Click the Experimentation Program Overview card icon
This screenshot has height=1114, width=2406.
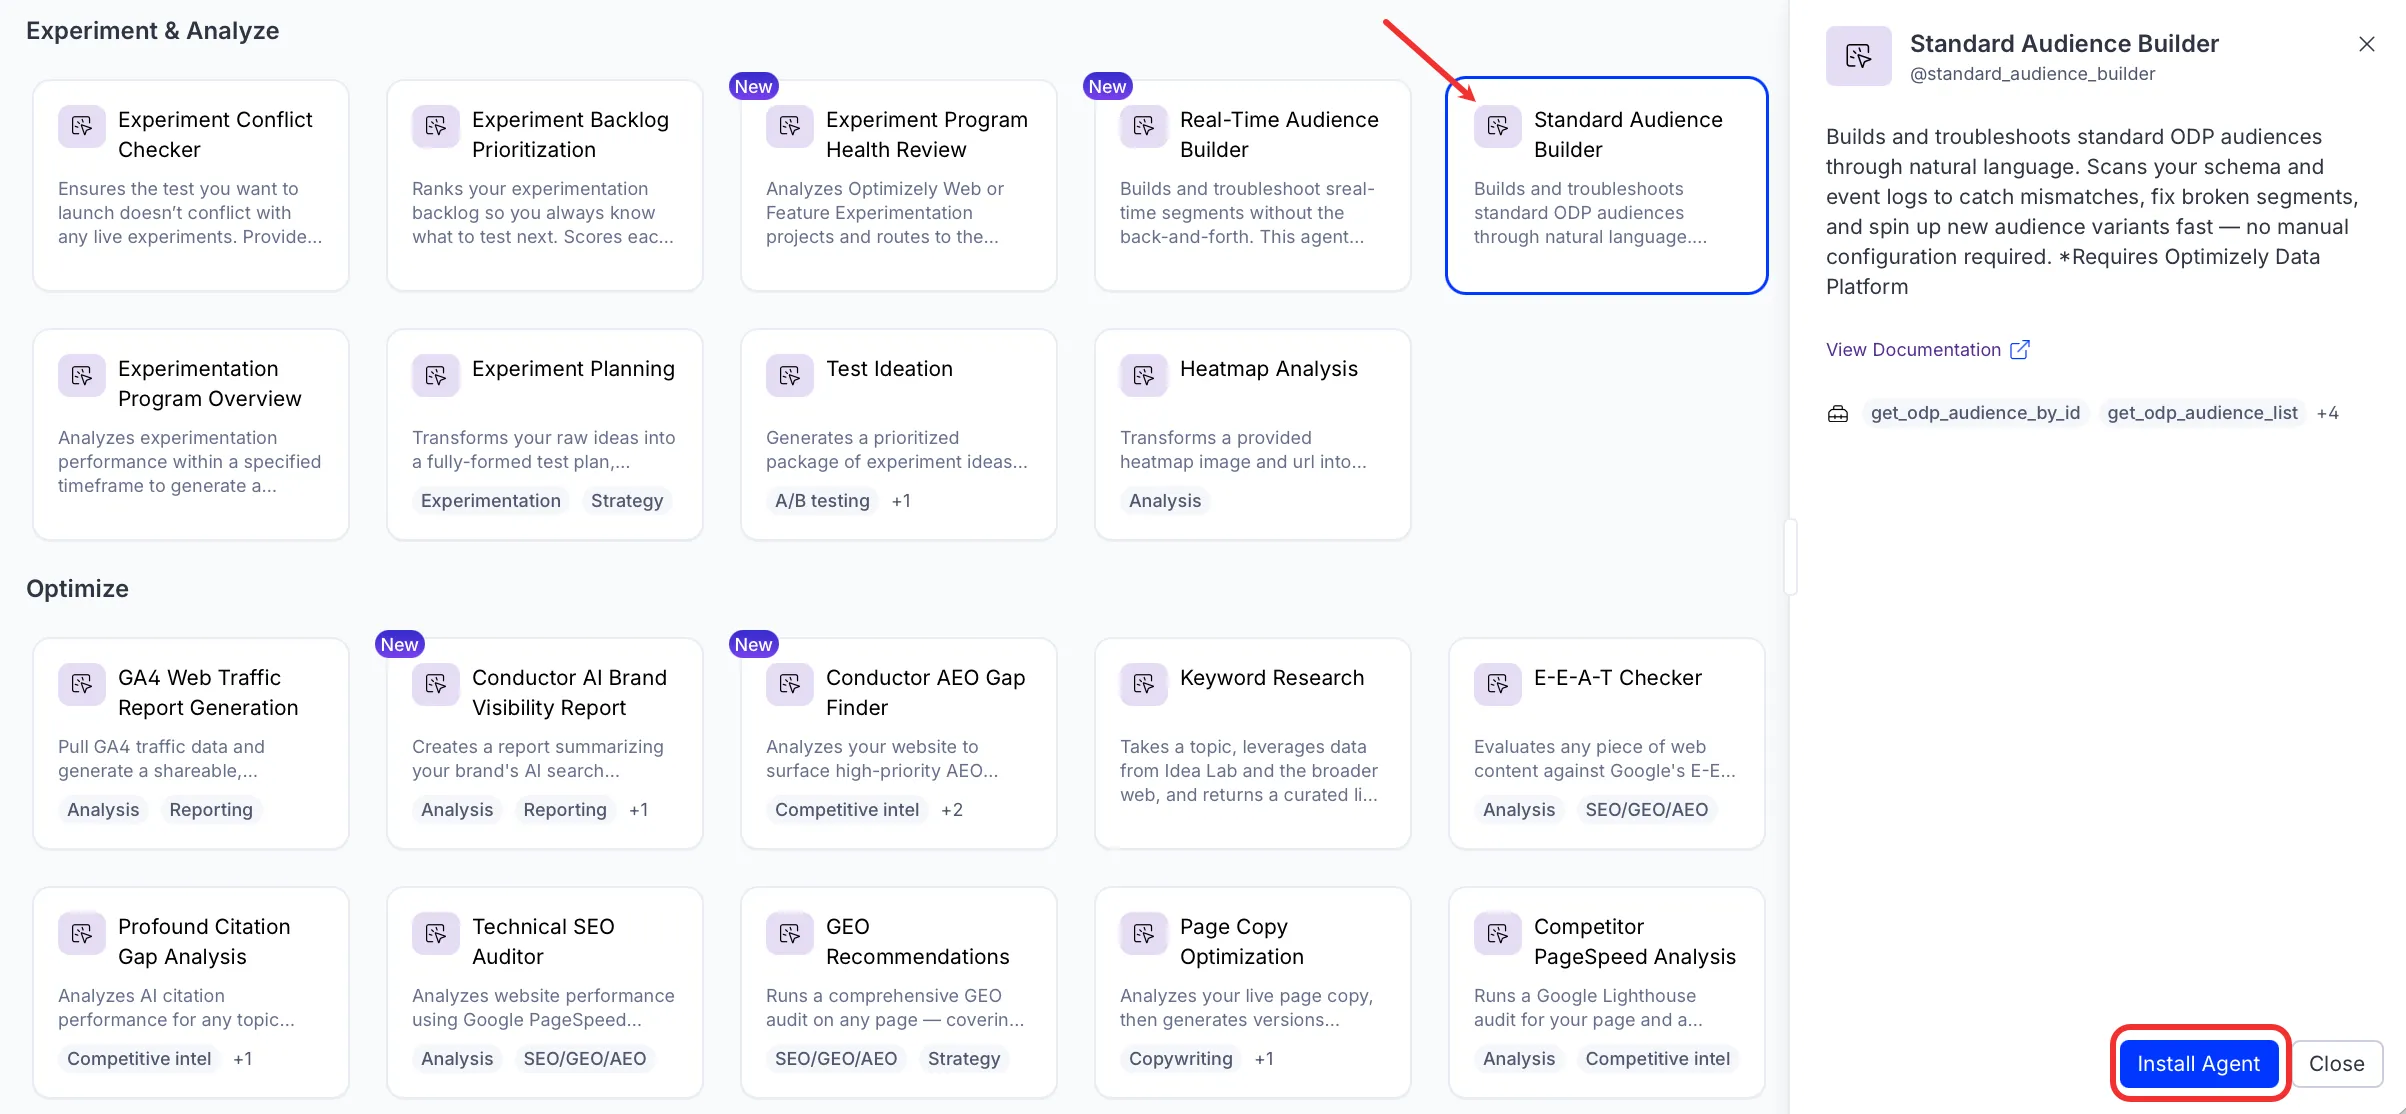82,375
